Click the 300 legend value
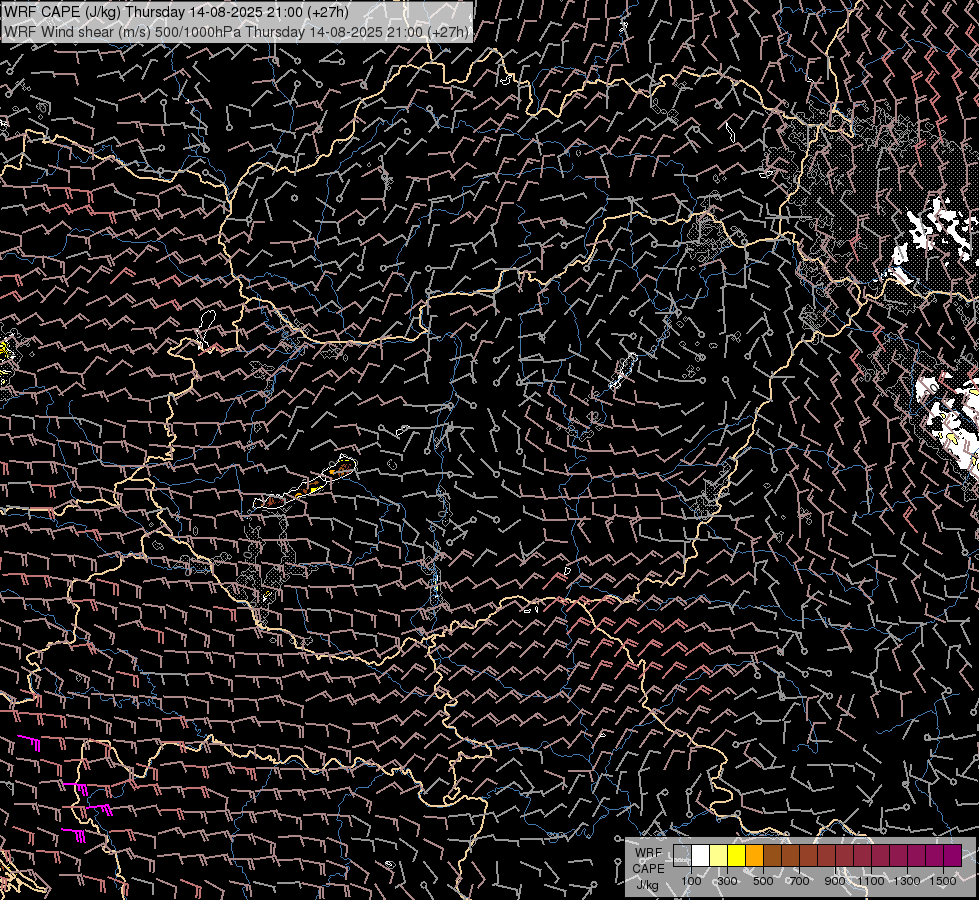The height and width of the screenshot is (900, 979). (727, 881)
